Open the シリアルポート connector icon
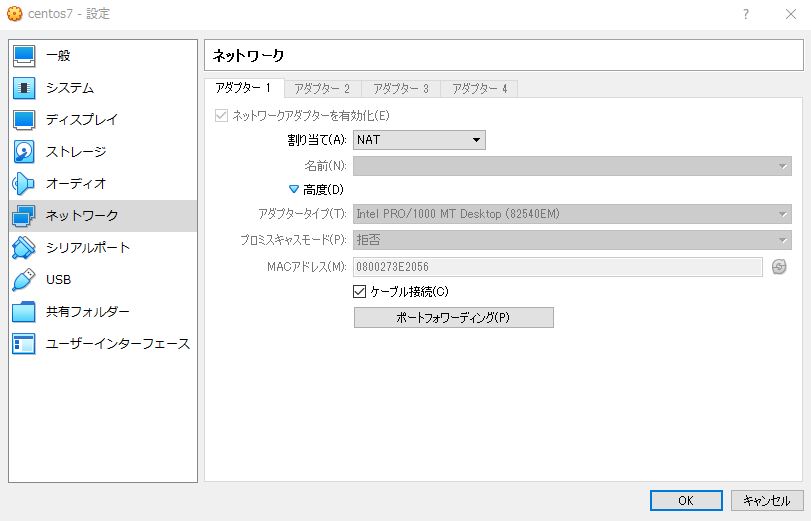Screen dimensions: 811x521 coord(24,248)
